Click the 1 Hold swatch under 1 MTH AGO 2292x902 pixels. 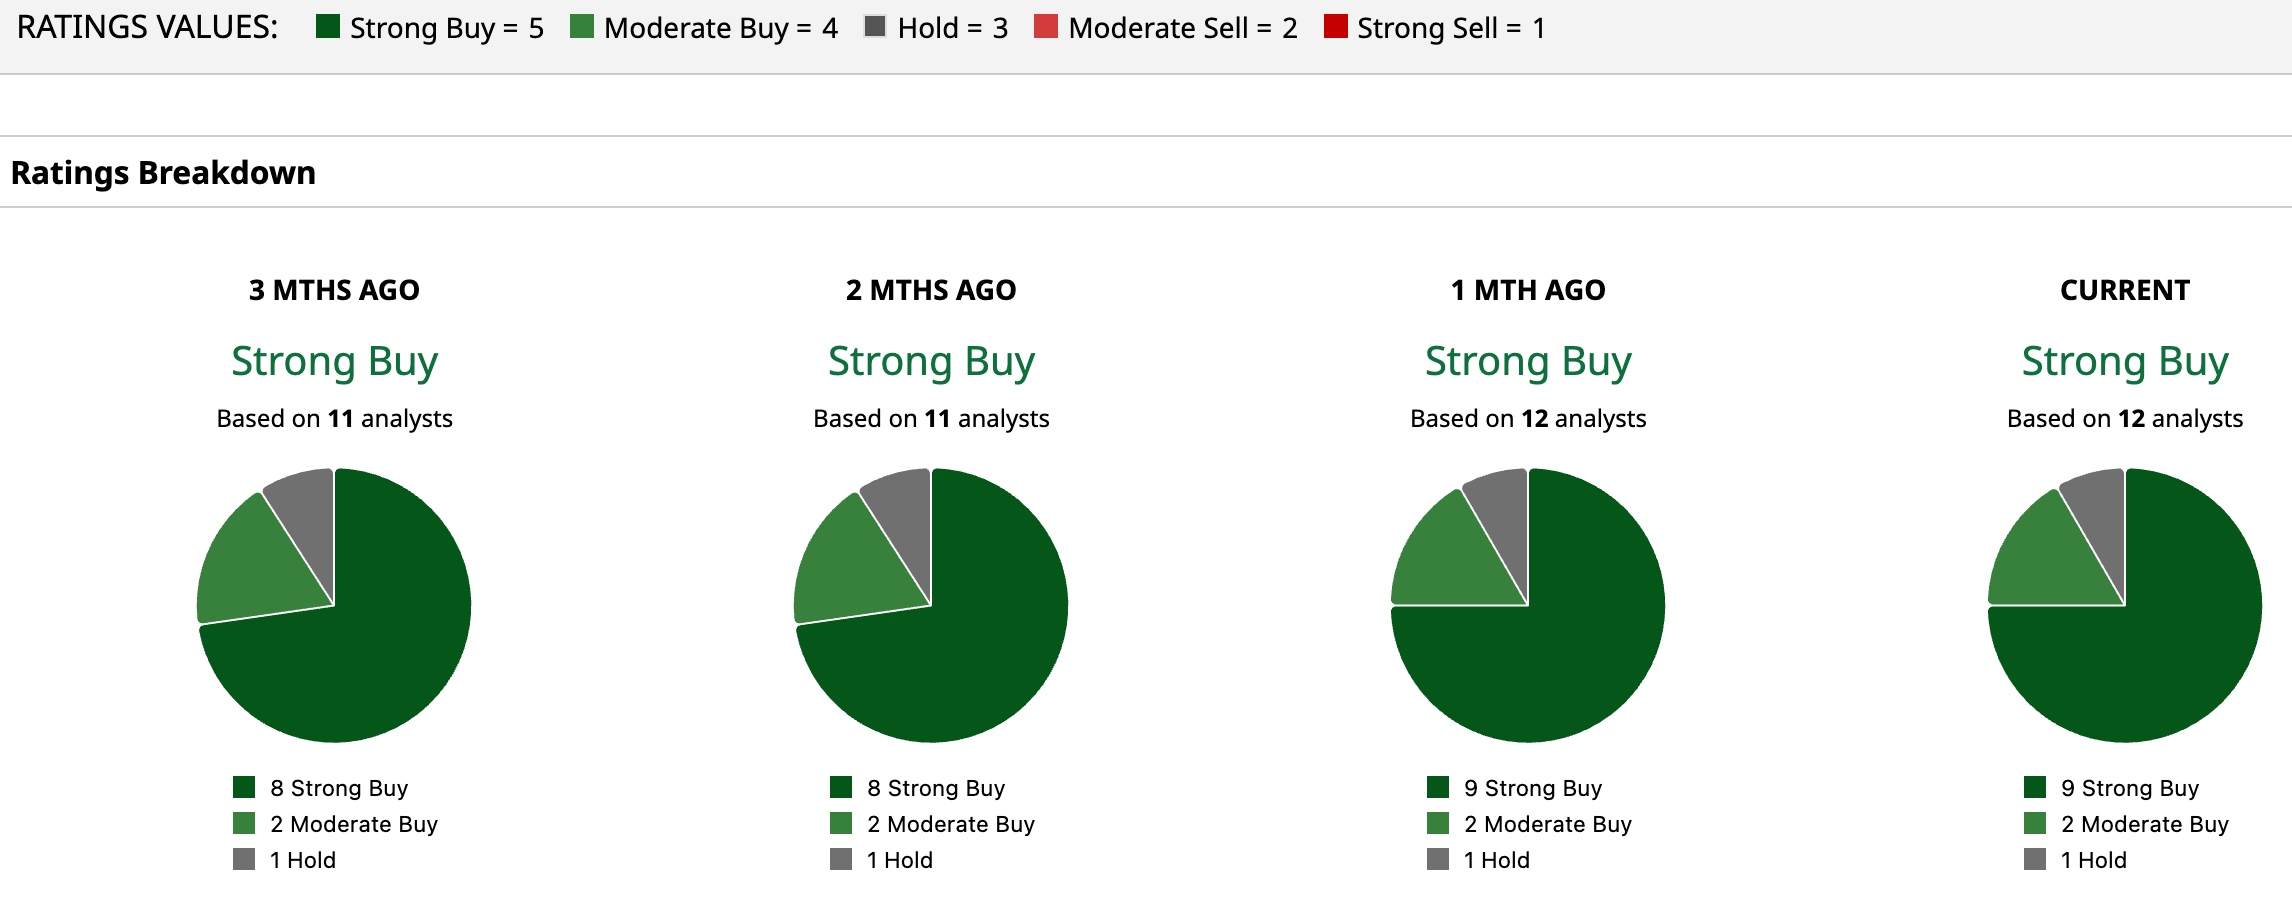[x=1438, y=859]
